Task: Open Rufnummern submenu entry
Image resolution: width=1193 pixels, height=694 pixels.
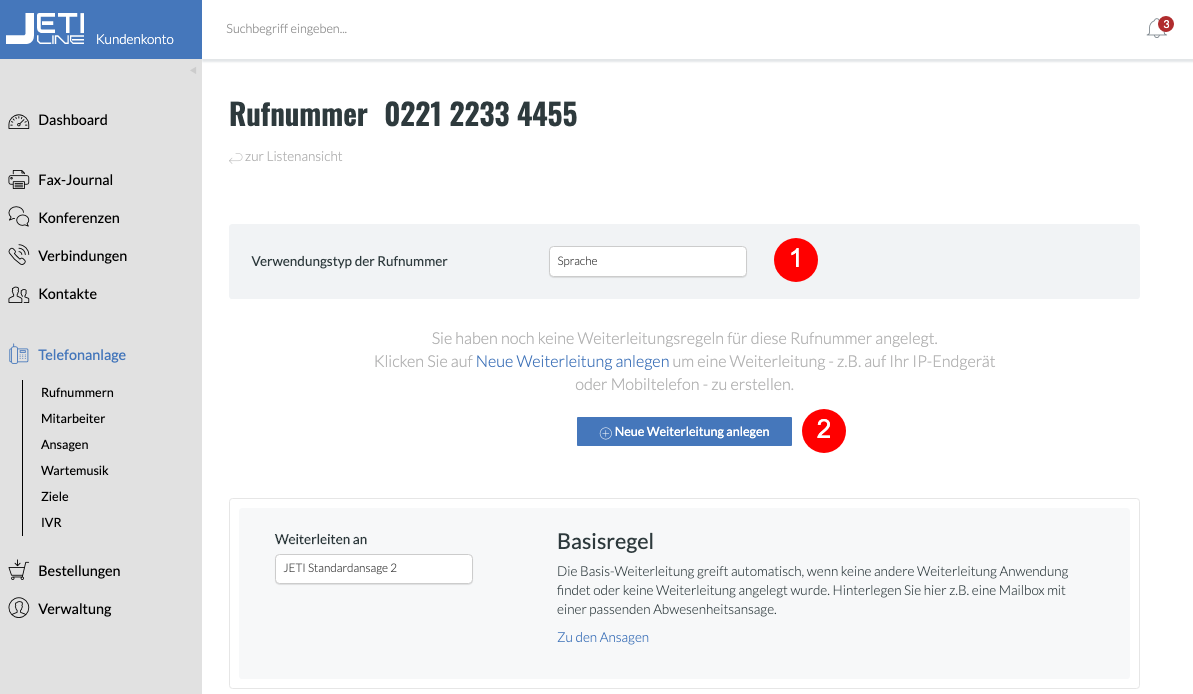Action: coord(78,393)
